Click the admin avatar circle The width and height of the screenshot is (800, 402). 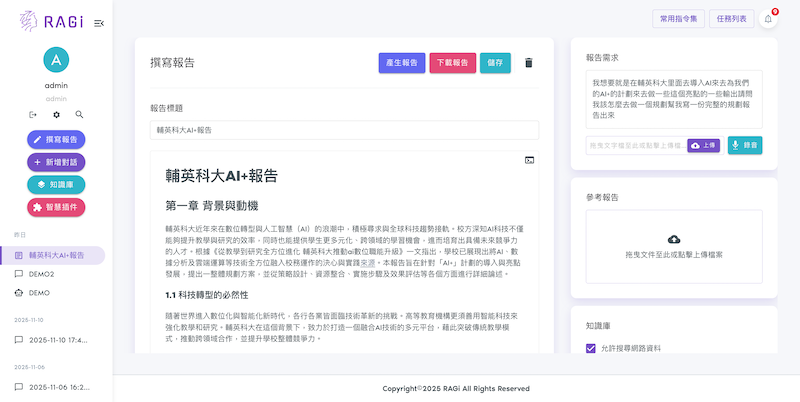56,60
